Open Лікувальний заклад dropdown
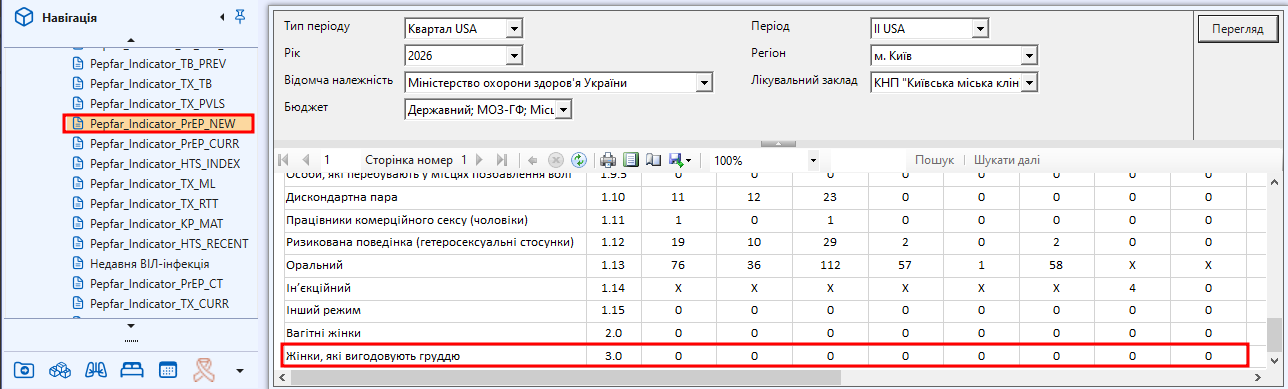The image size is (1288, 389). click(1028, 82)
